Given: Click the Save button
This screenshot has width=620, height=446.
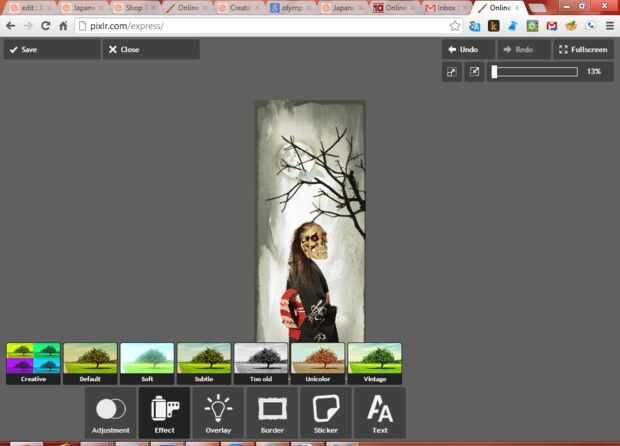Looking at the screenshot, I should point(52,49).
